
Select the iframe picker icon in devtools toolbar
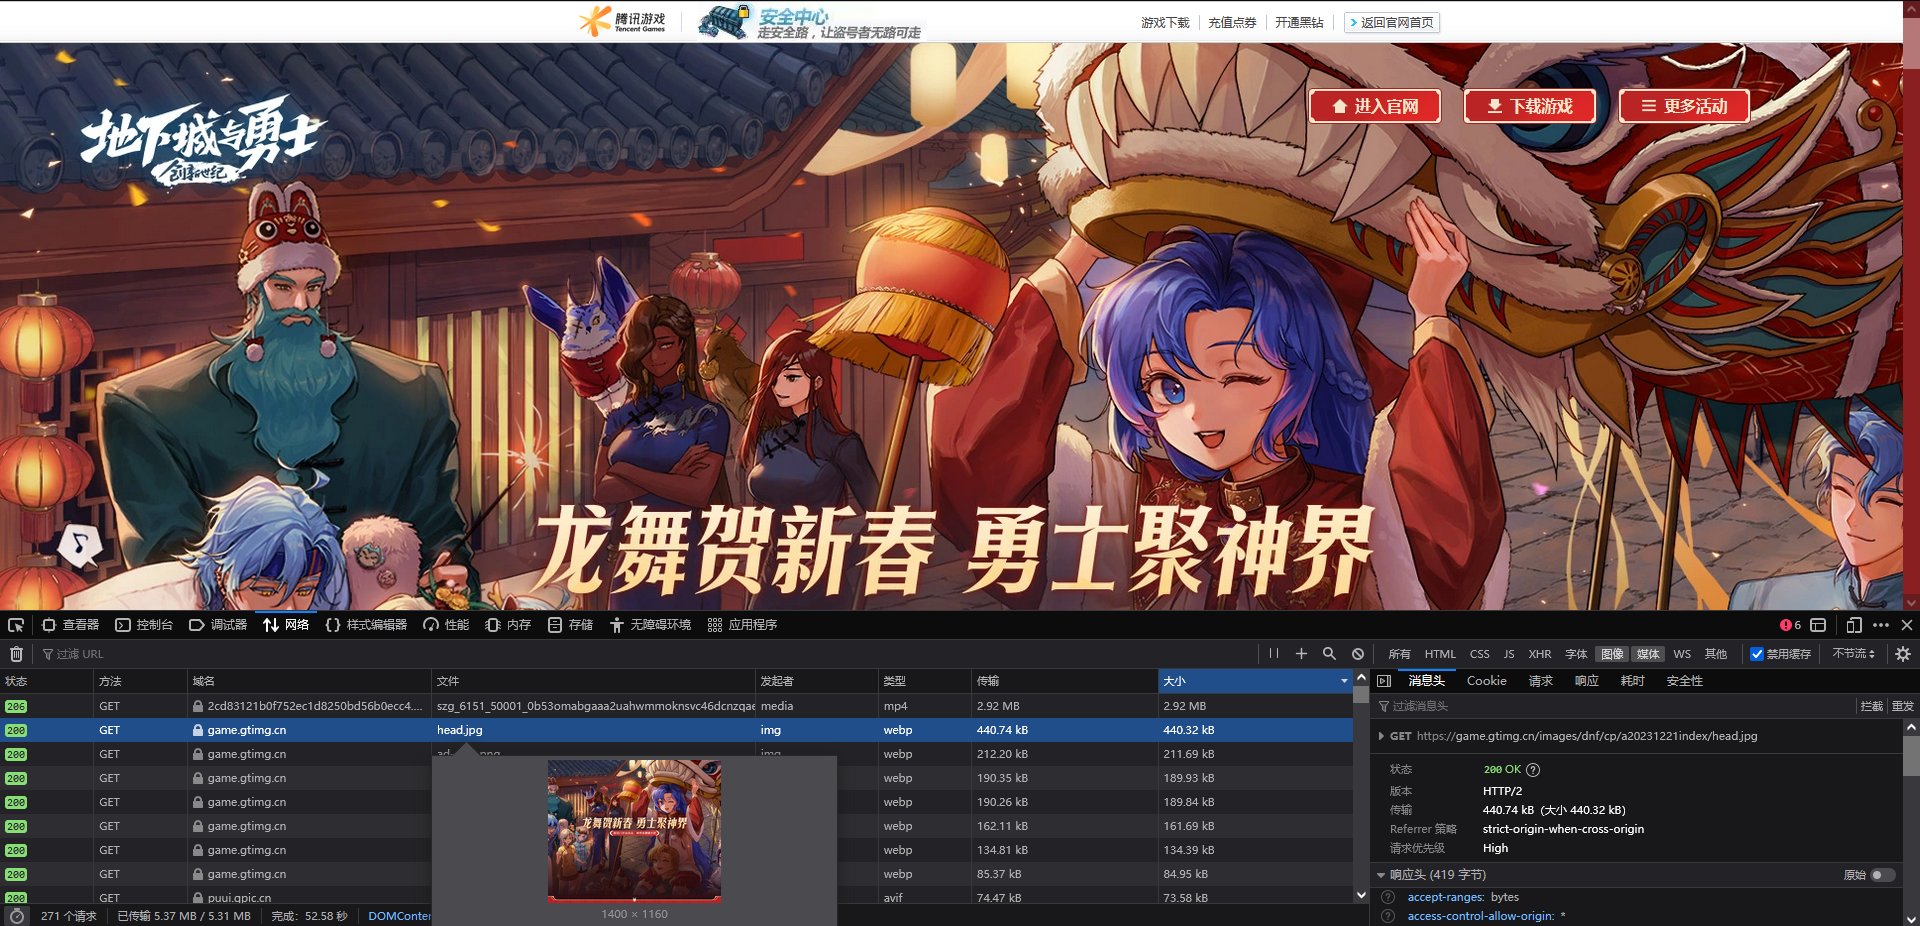(1818, 625)
